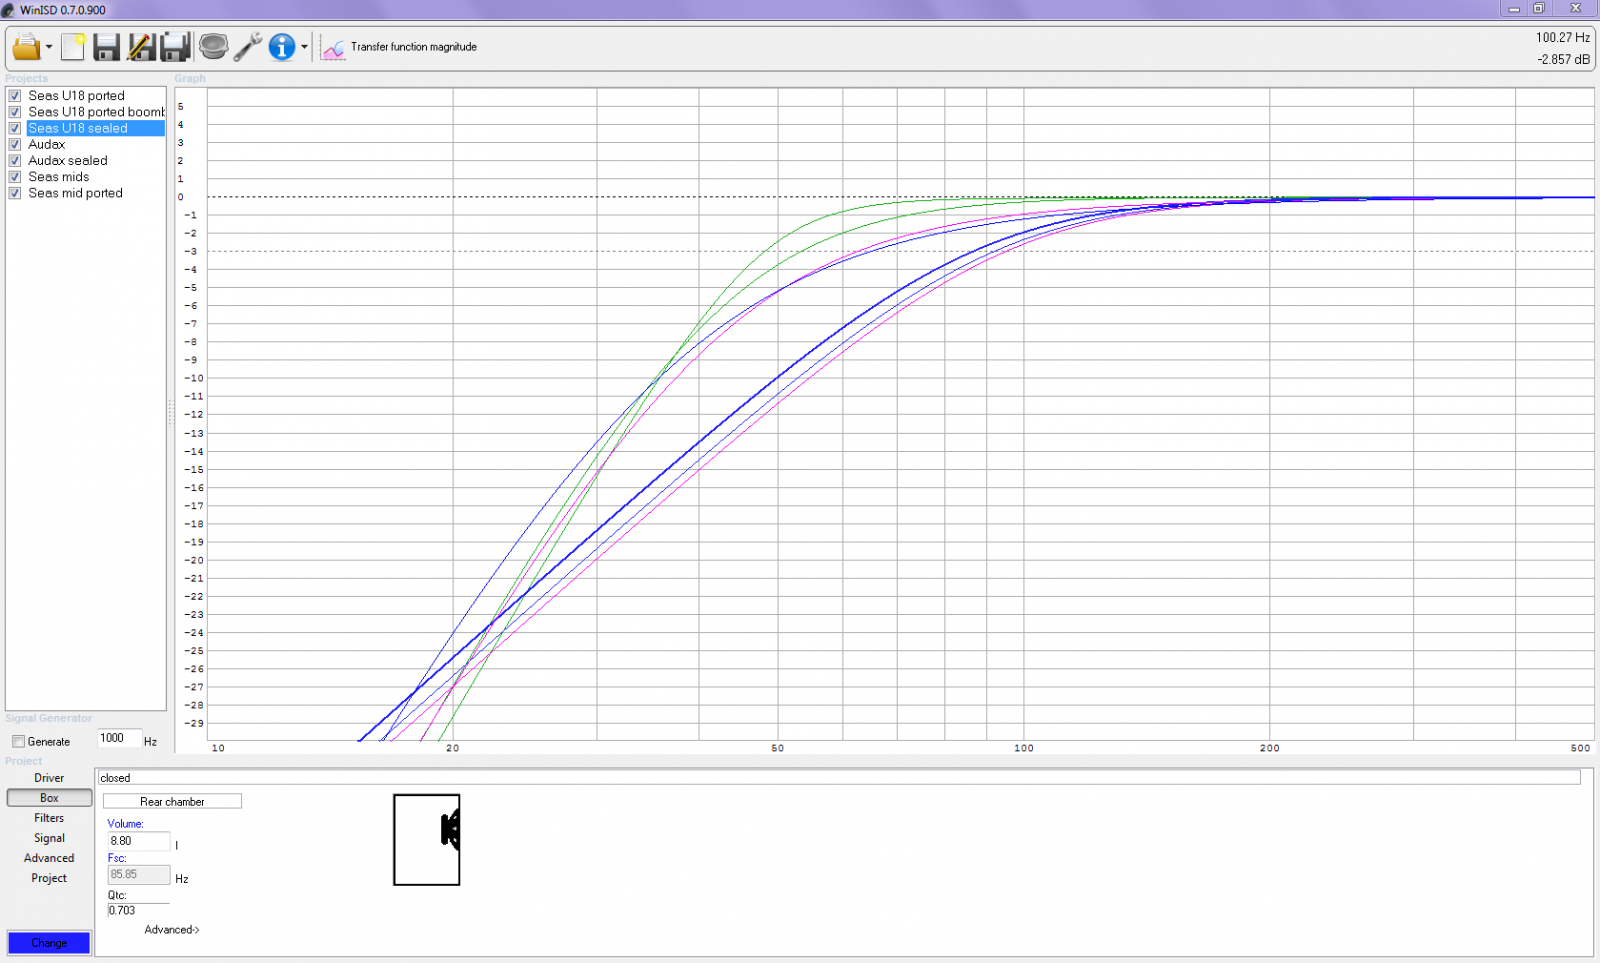Toggle the Audax sealed project checkbox

click(15, 161)
